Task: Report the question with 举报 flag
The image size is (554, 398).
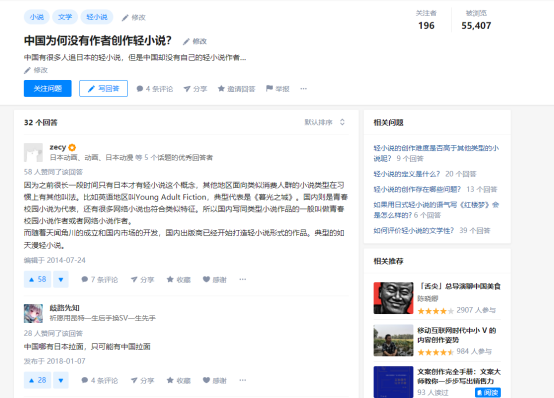Action: pyautogui.click(x=278, y=89)
